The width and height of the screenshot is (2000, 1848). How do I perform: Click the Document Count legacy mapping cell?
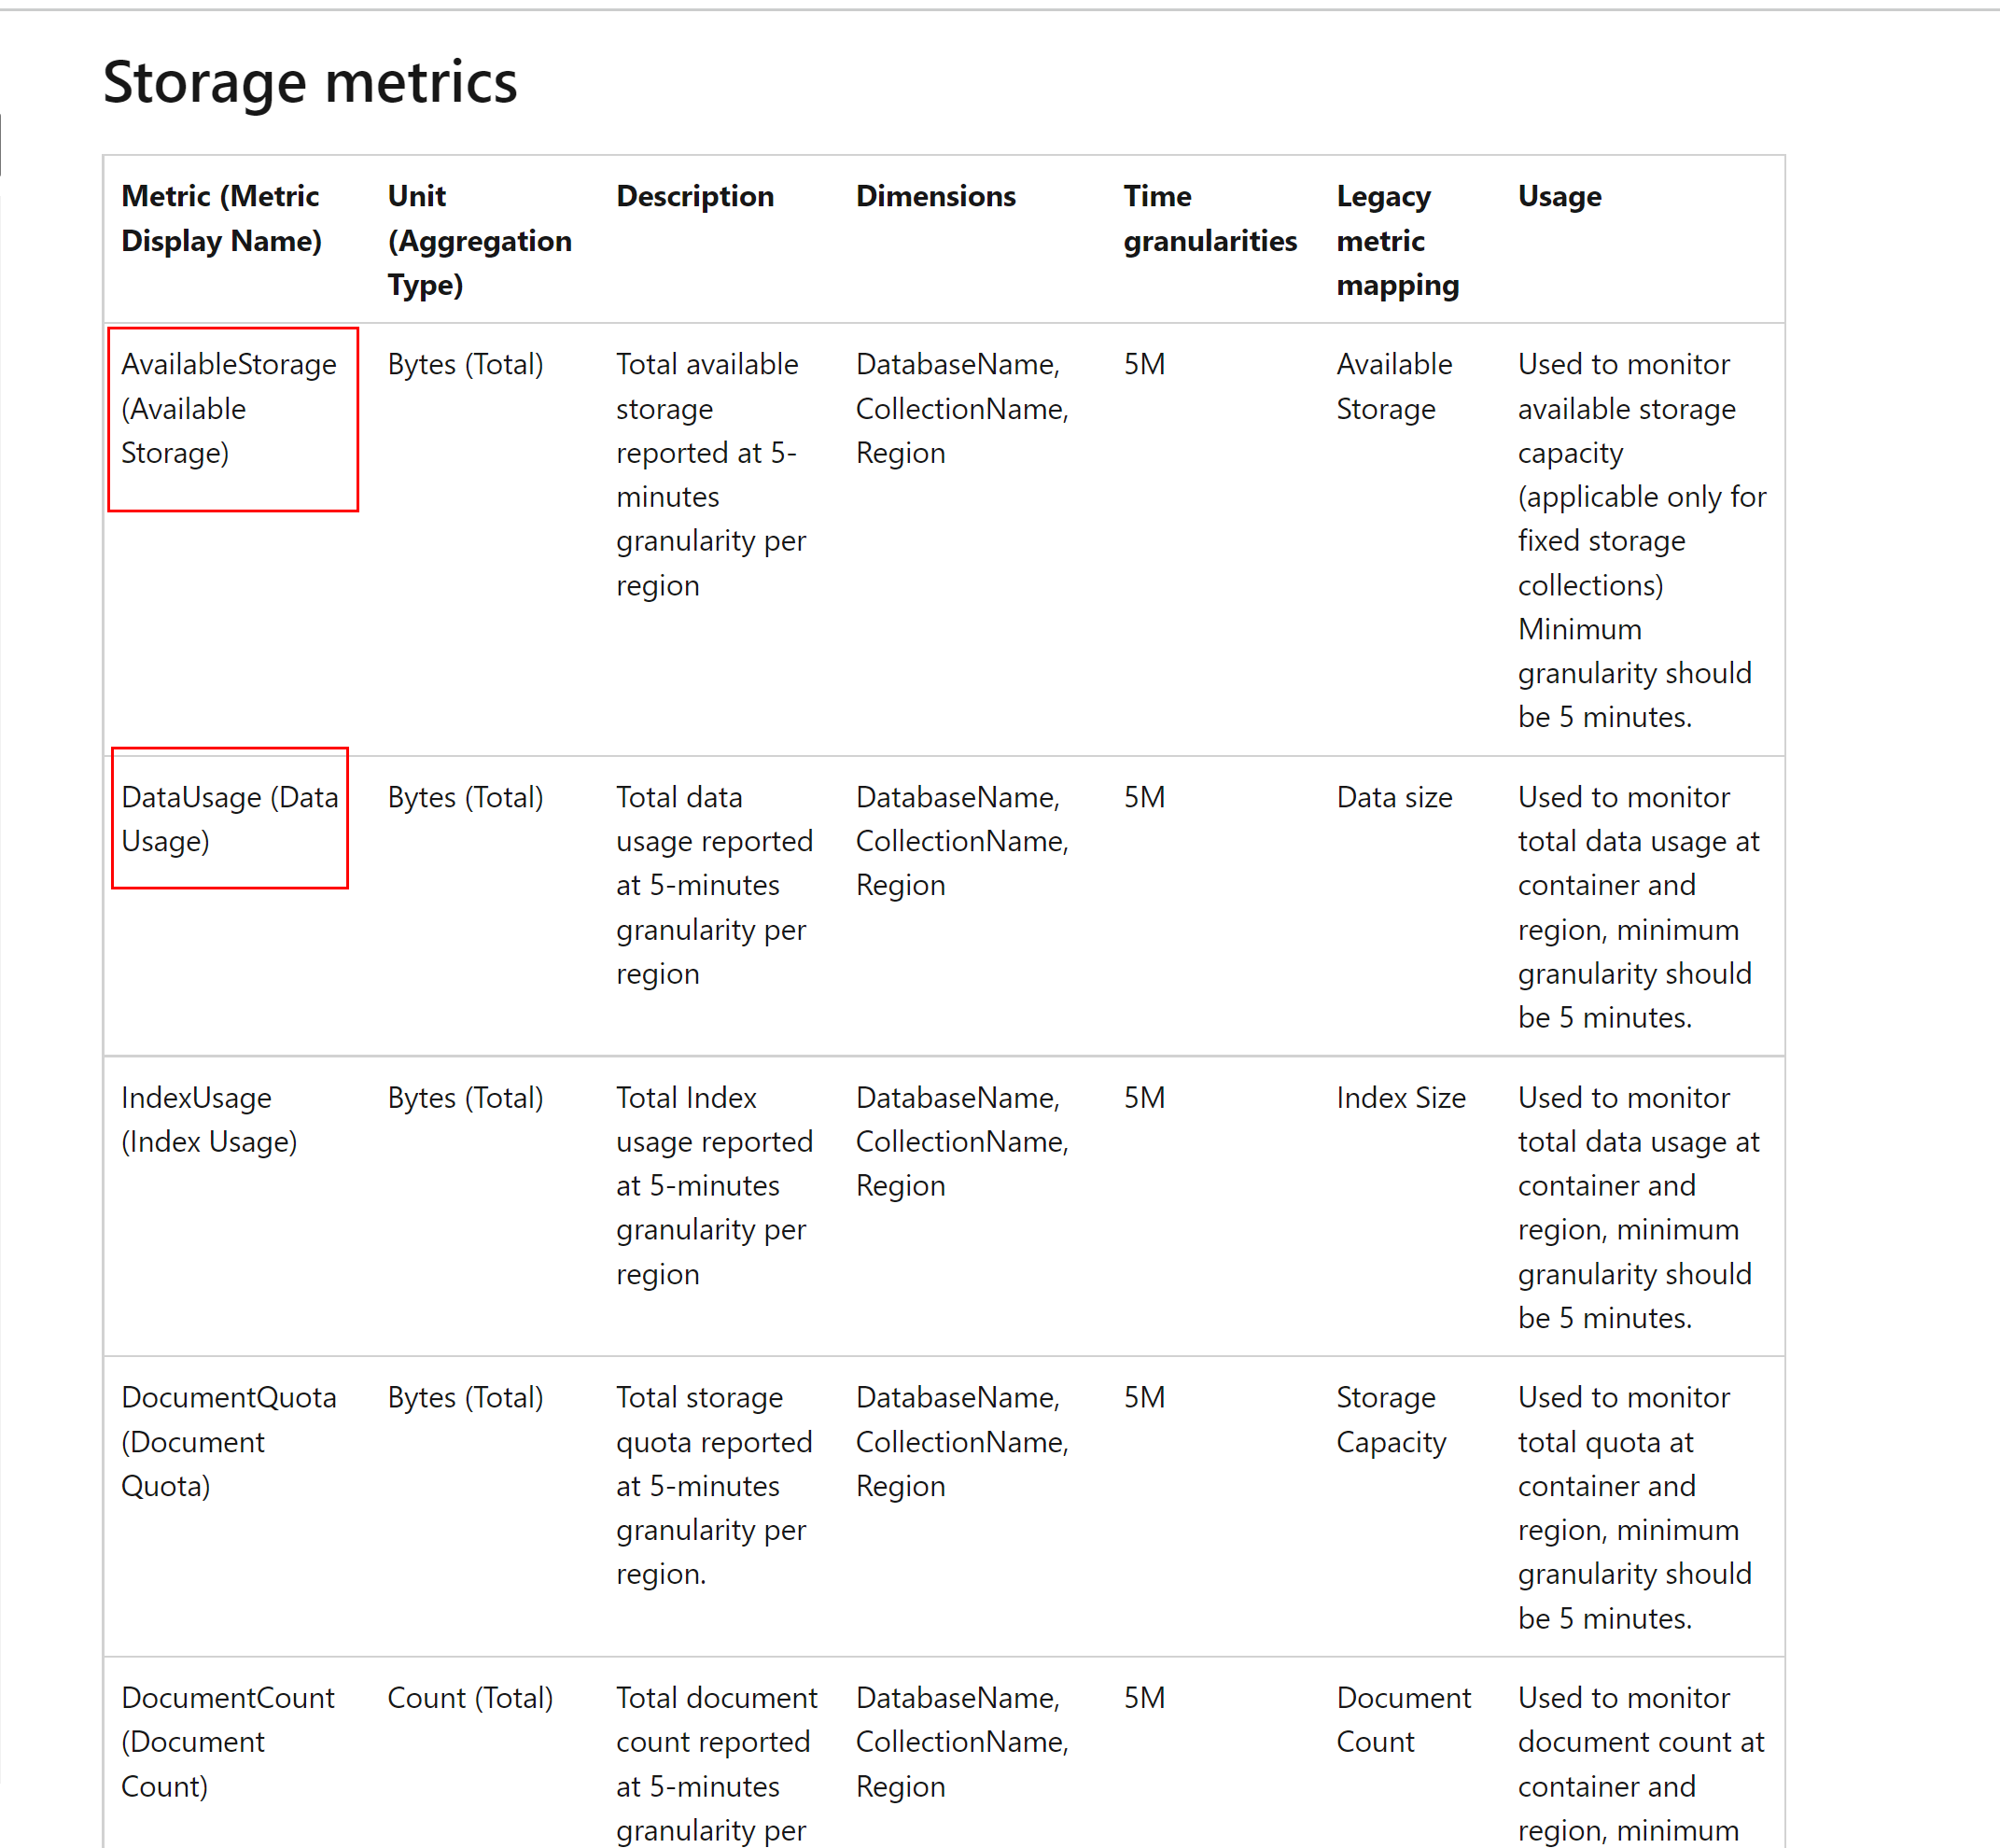pyautogui.click(x=1403, y=1720)
